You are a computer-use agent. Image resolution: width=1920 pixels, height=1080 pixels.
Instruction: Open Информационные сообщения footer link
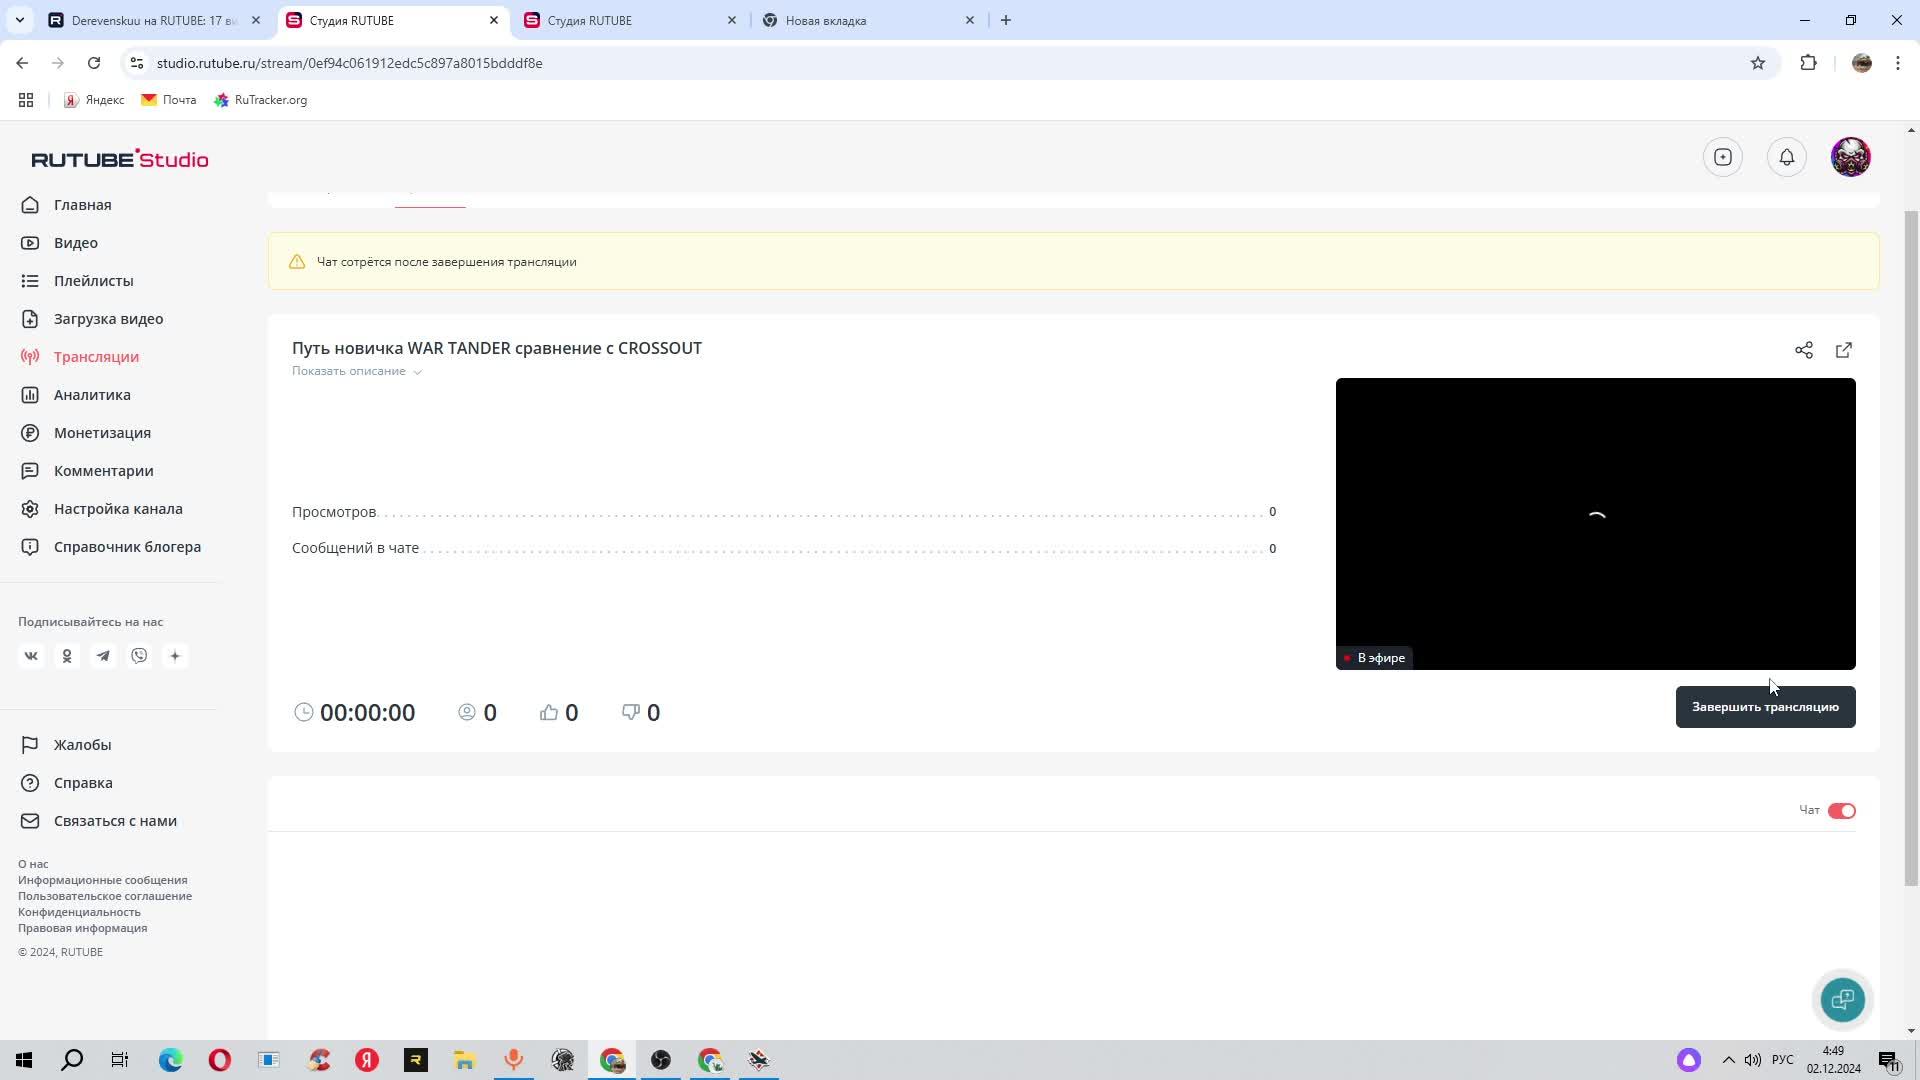tap(102, 880)
